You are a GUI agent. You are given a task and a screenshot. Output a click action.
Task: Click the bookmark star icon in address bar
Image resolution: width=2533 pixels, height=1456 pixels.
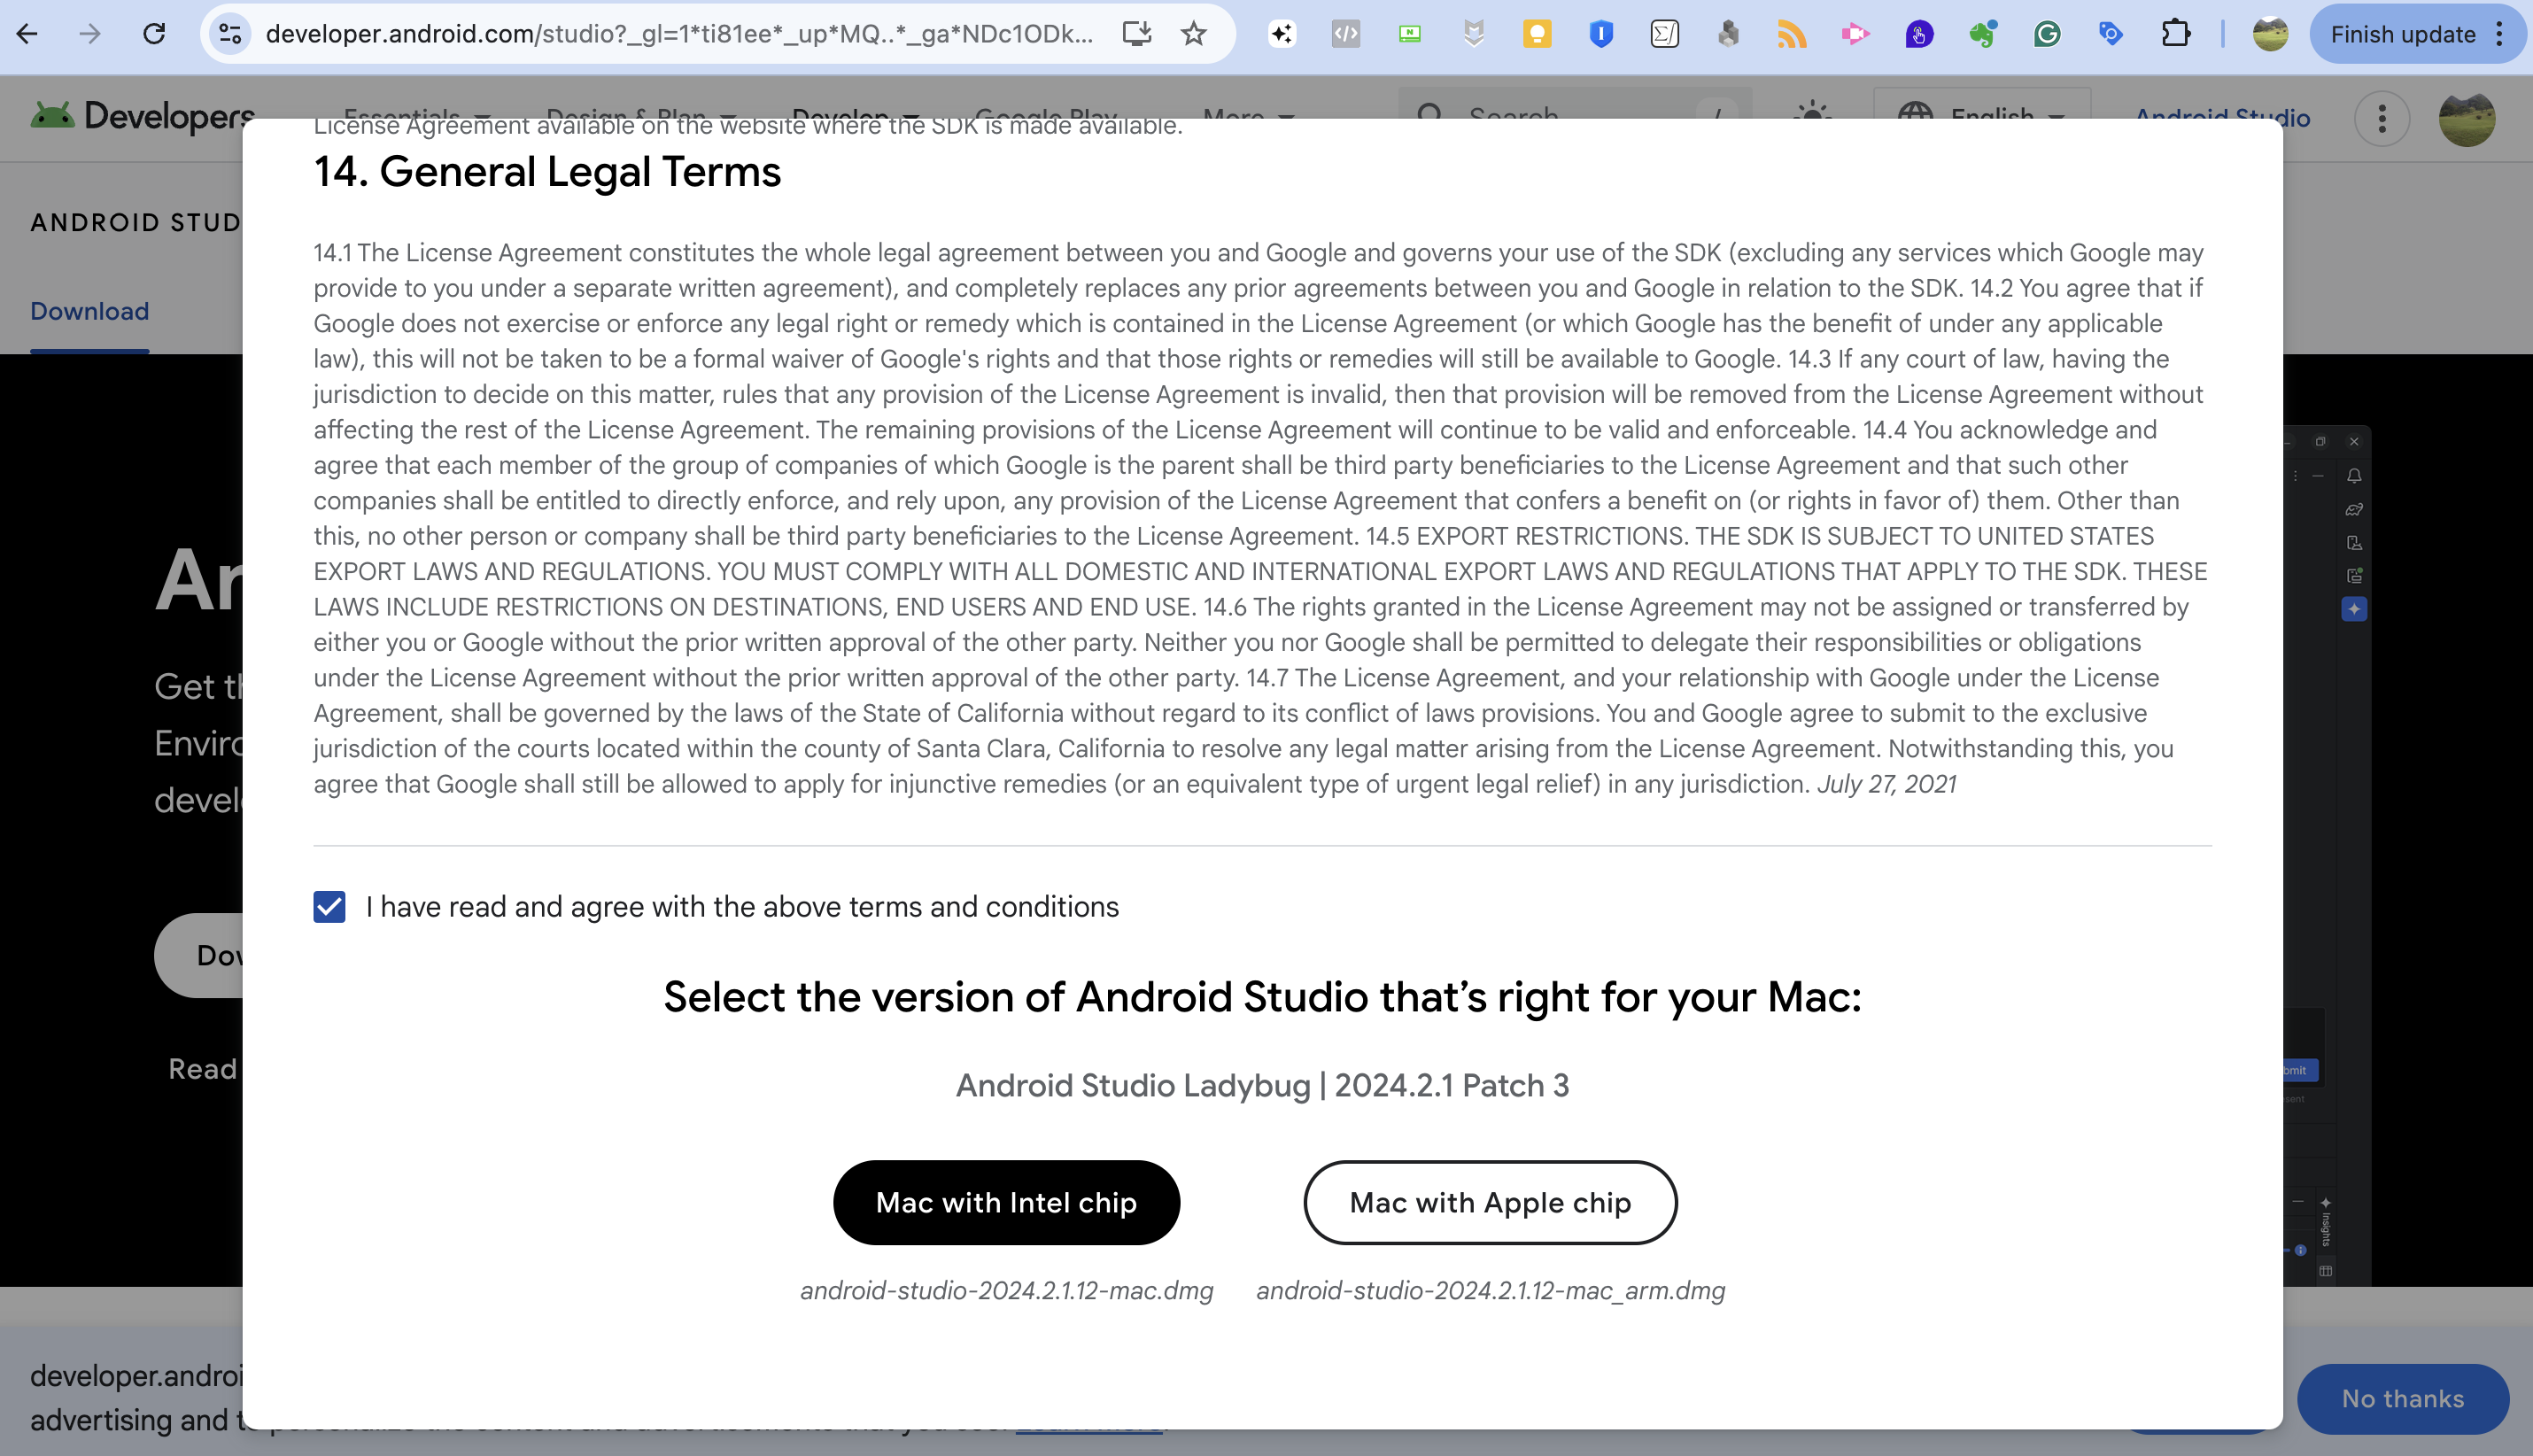point(1194,35)
